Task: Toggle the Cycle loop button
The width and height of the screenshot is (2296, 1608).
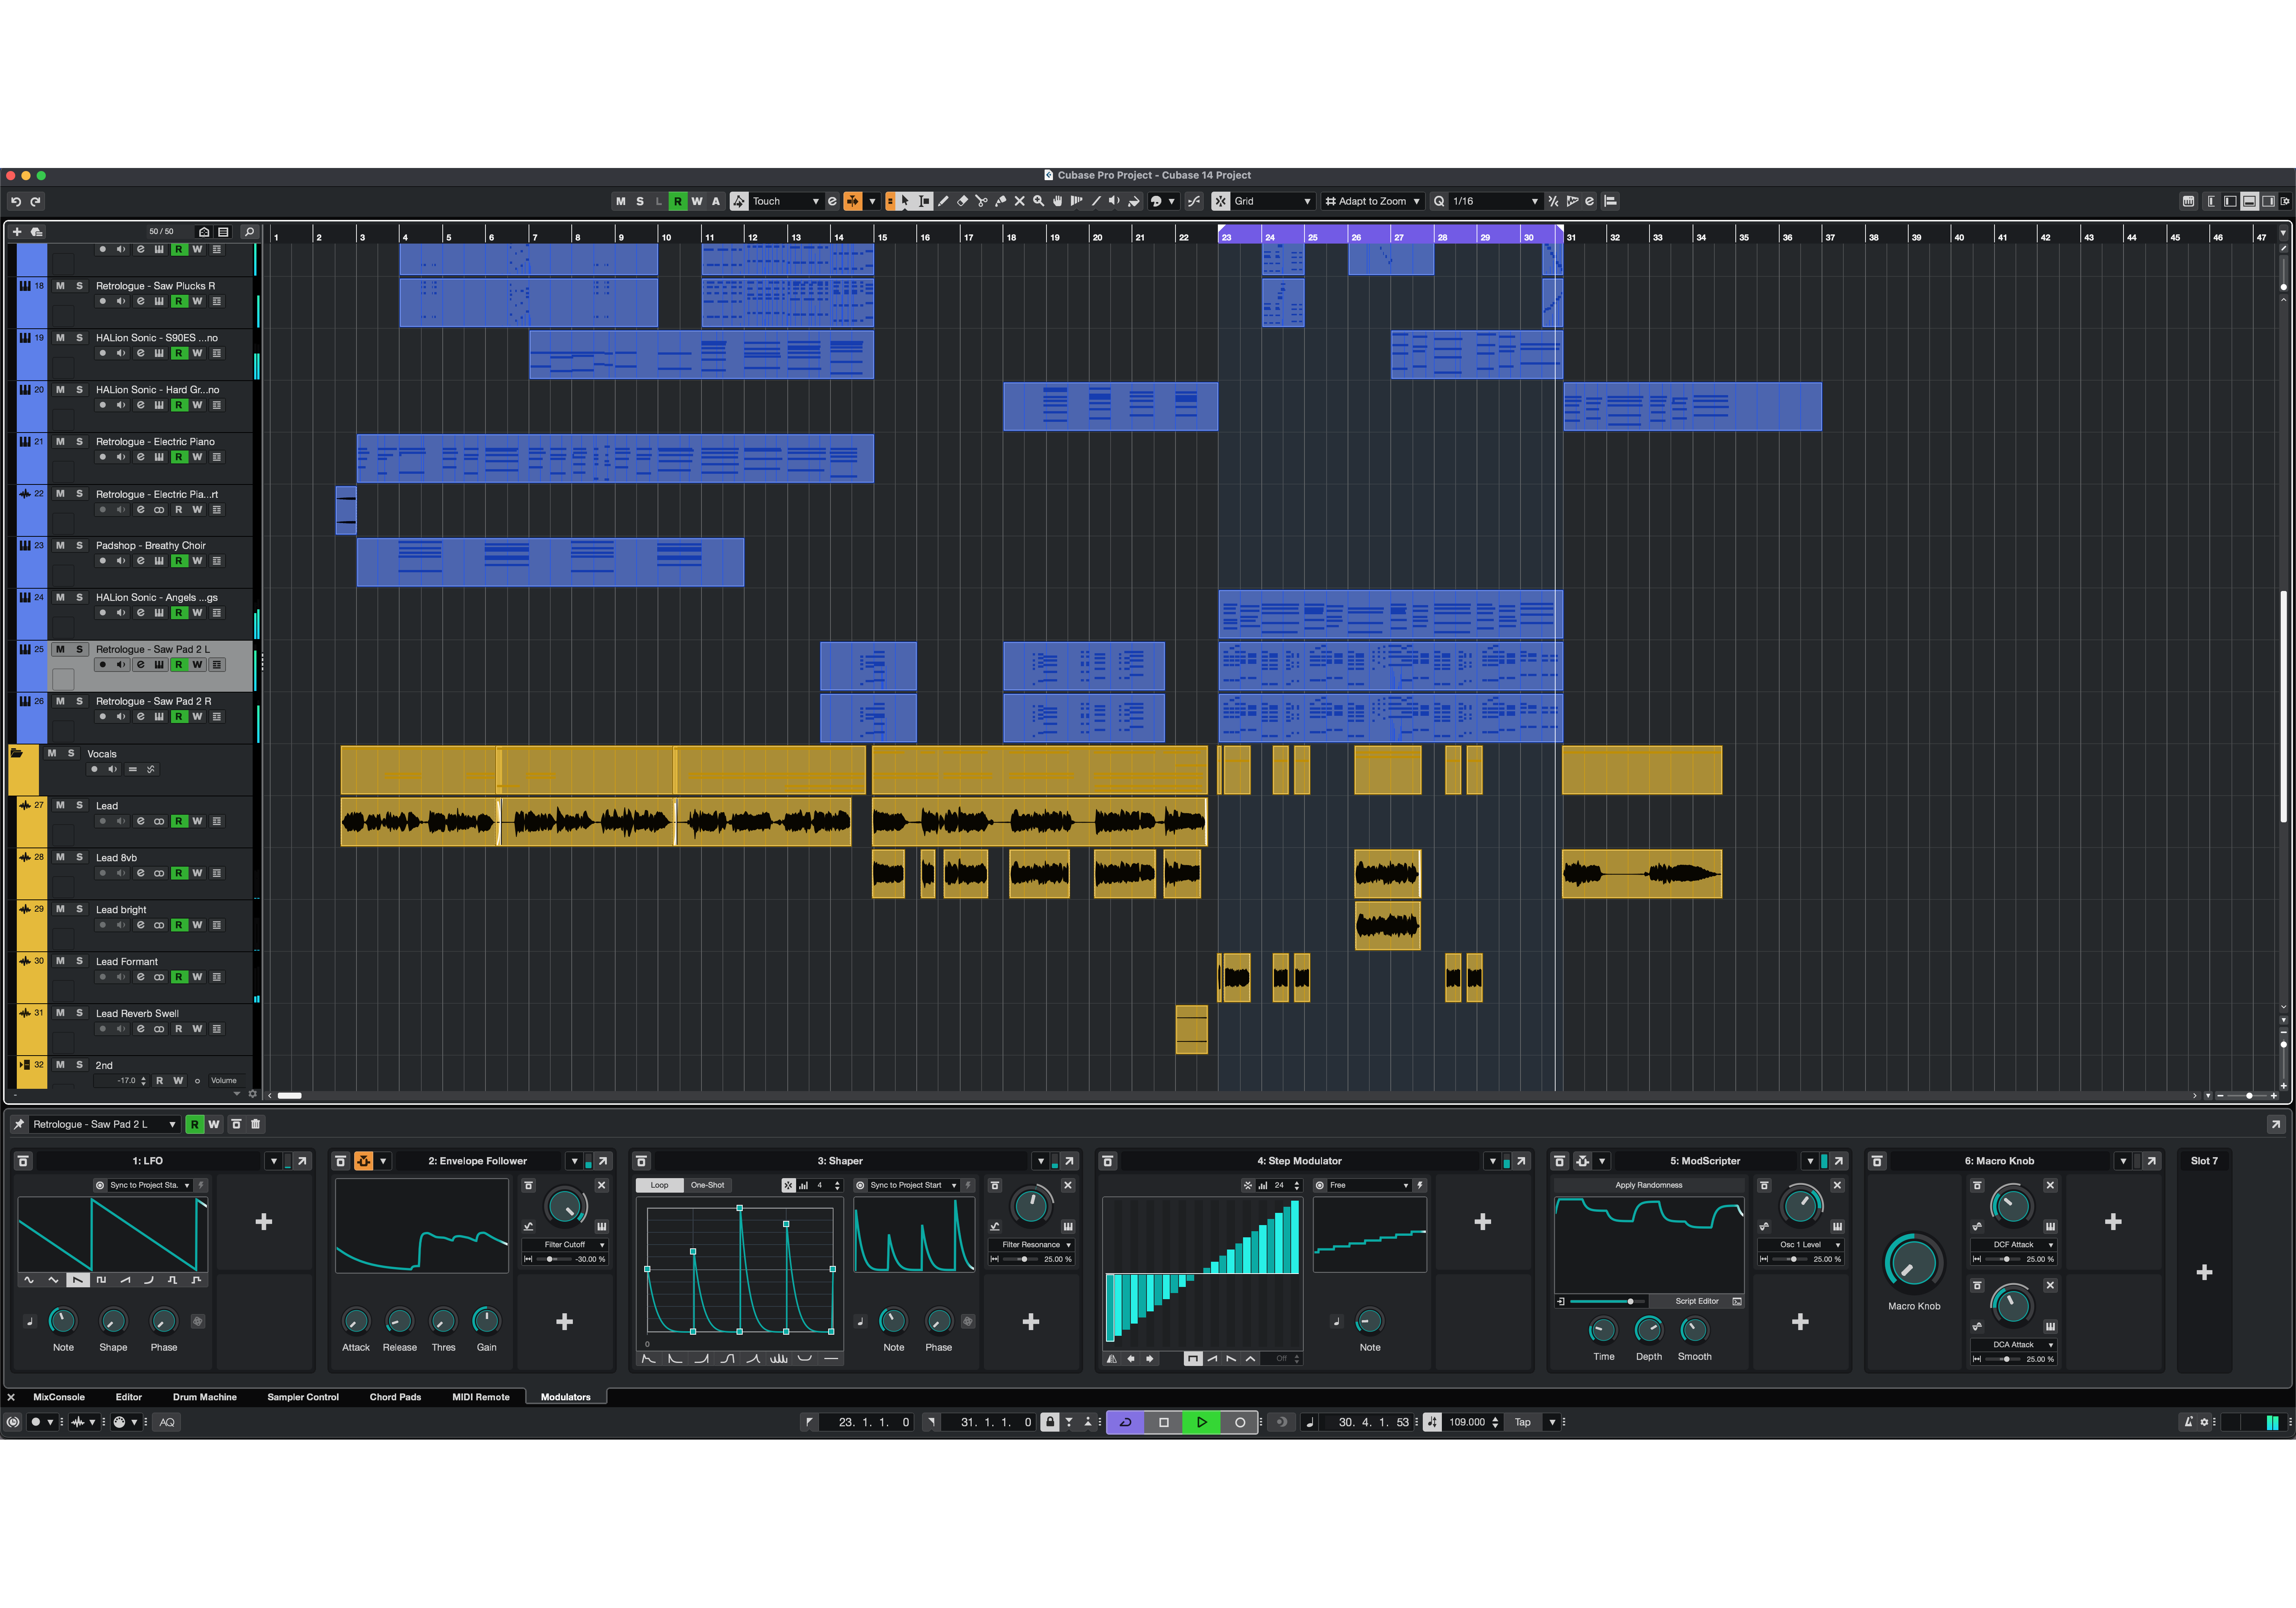Action: 1125,1422
